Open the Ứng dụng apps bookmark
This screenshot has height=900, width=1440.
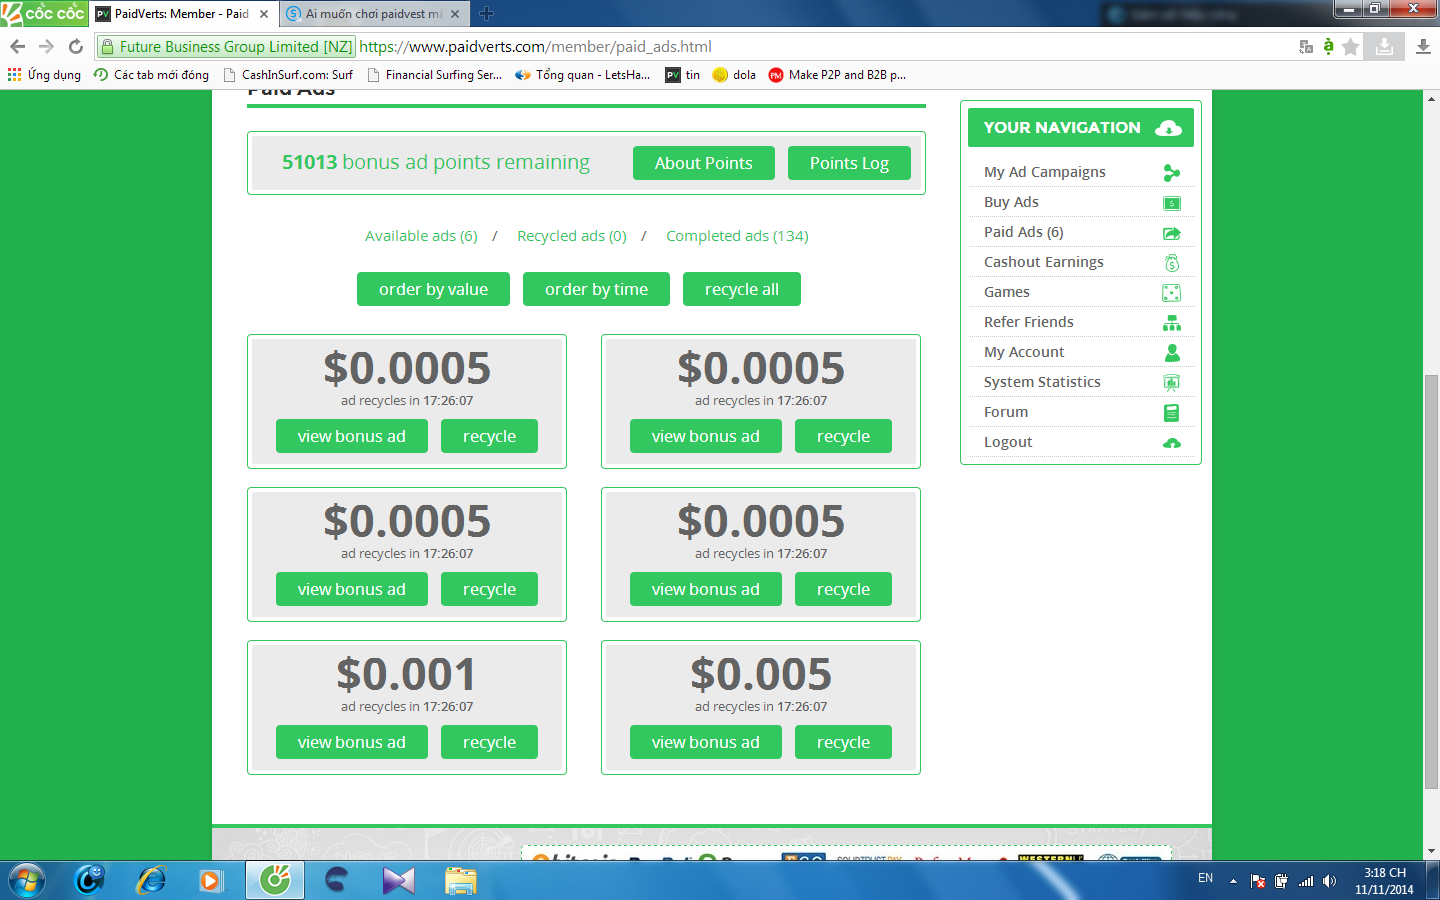pos(44,75)
